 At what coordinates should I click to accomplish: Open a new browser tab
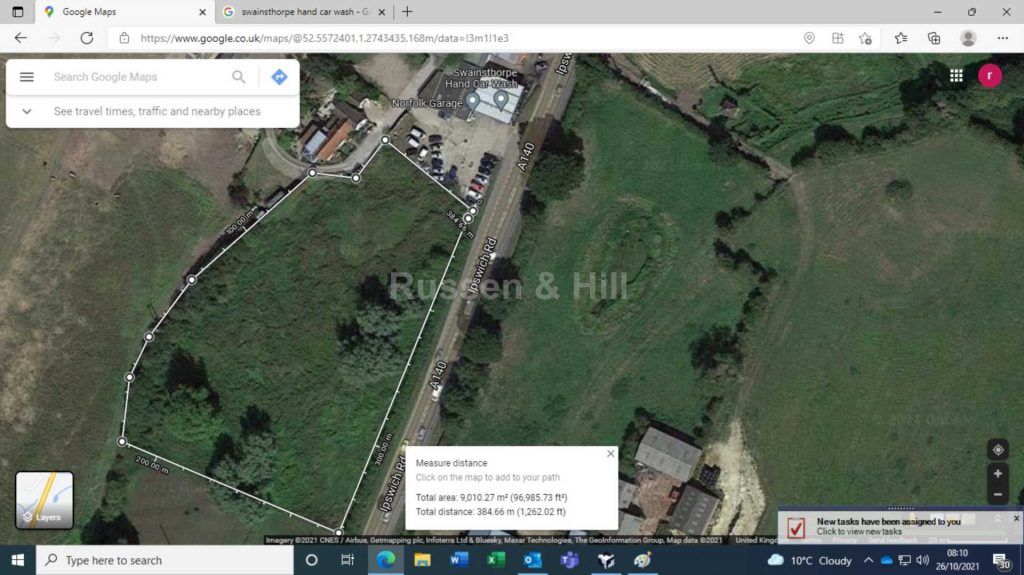tap(408, 12)
